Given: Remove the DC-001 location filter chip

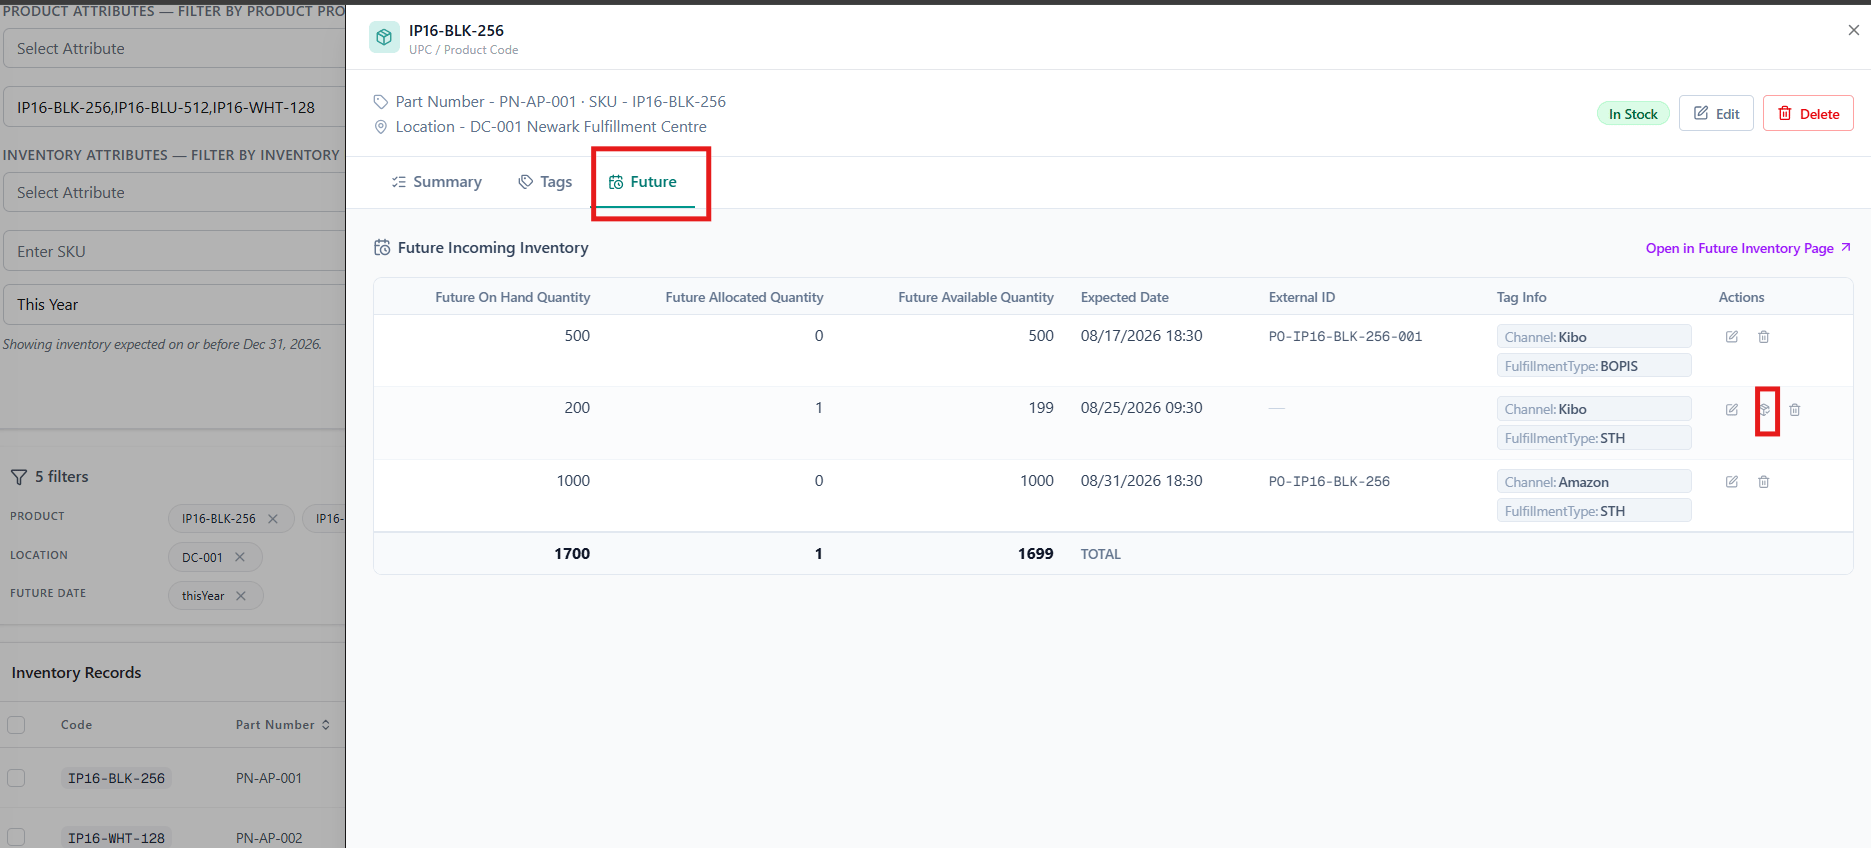Looking at the screenshot, I should click(x=239, y=557).
